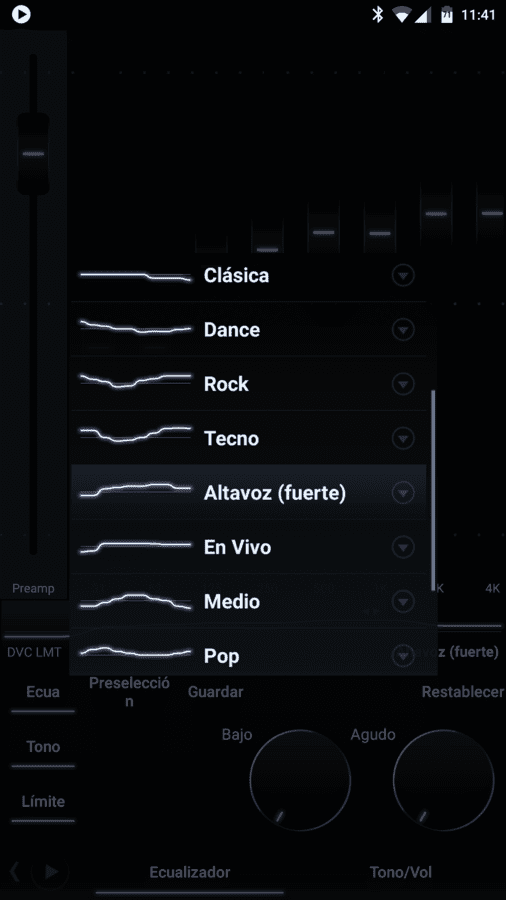This screenshot has width=506, height=900.
Task: Choose the Rock preset from the list
Action: [x=248, y=384]
